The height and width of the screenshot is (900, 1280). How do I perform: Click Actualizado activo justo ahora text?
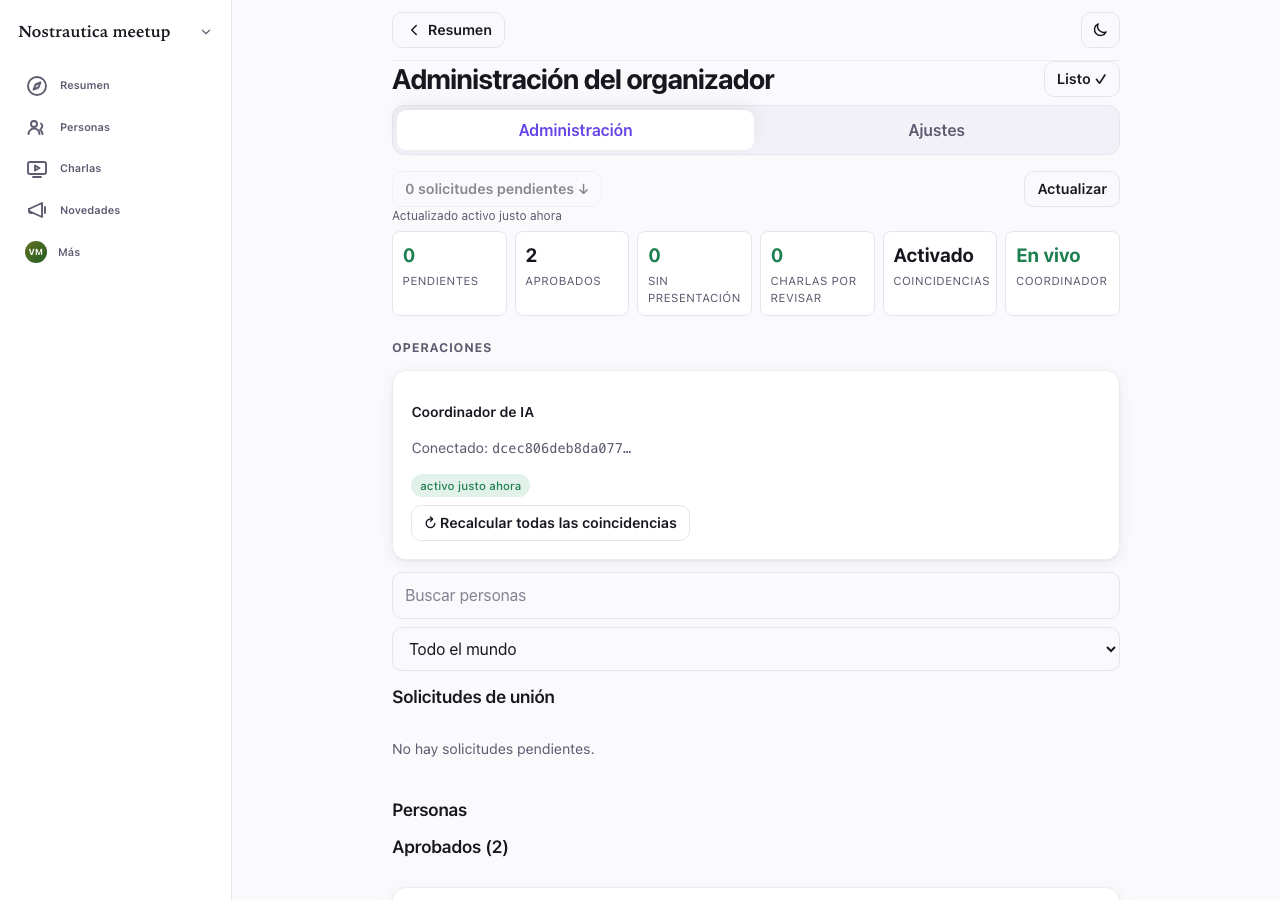(477, 216)
